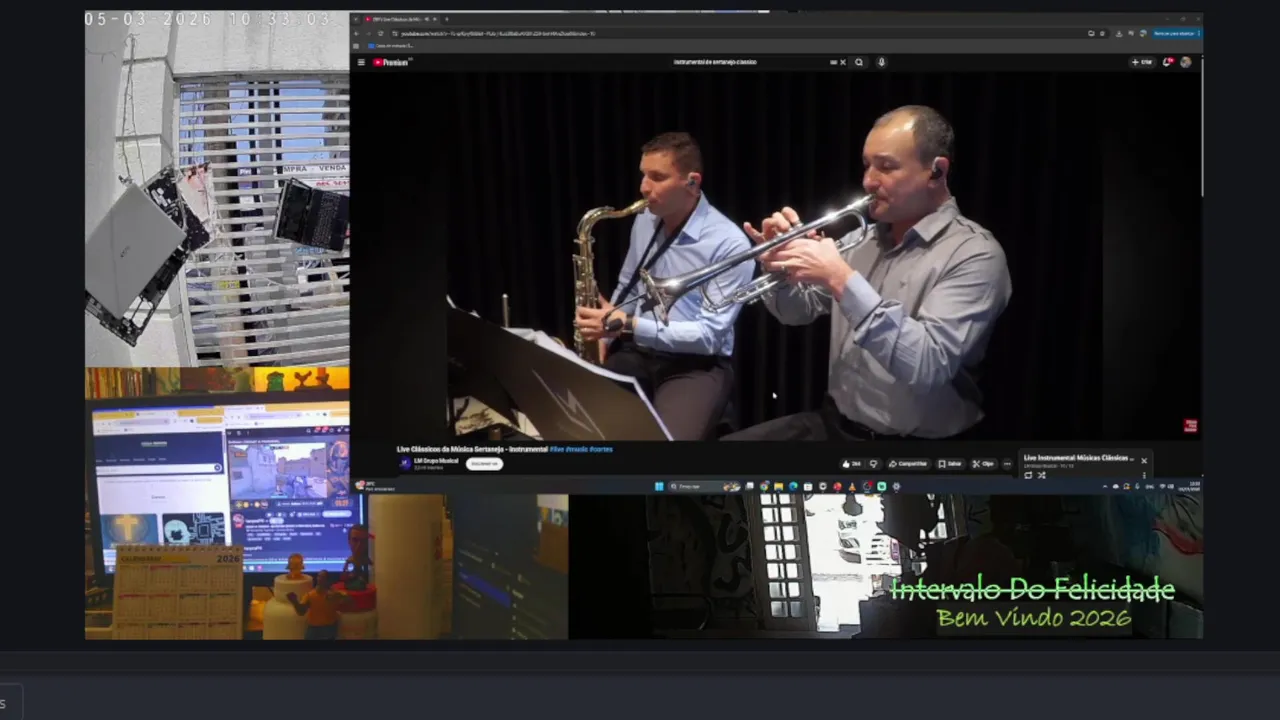Click the Clipe button under video
The height and width of the screenshot is (720, 1280).
pos(983,464)
